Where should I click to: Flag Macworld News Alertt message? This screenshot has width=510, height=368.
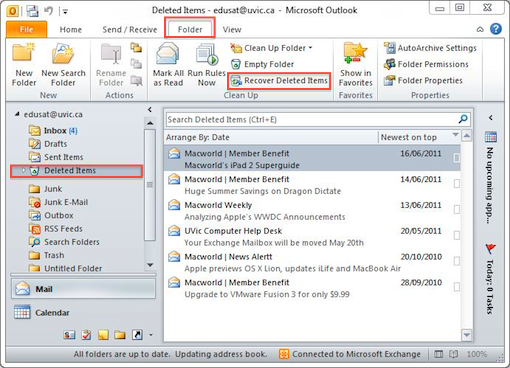(457, 261)
